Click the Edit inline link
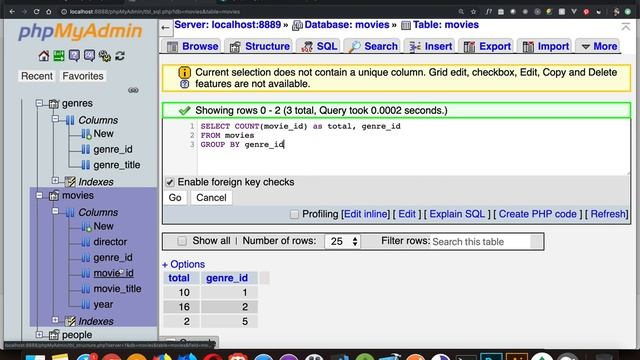This screenshot has width=640, height=360. (x=366, y=214)
